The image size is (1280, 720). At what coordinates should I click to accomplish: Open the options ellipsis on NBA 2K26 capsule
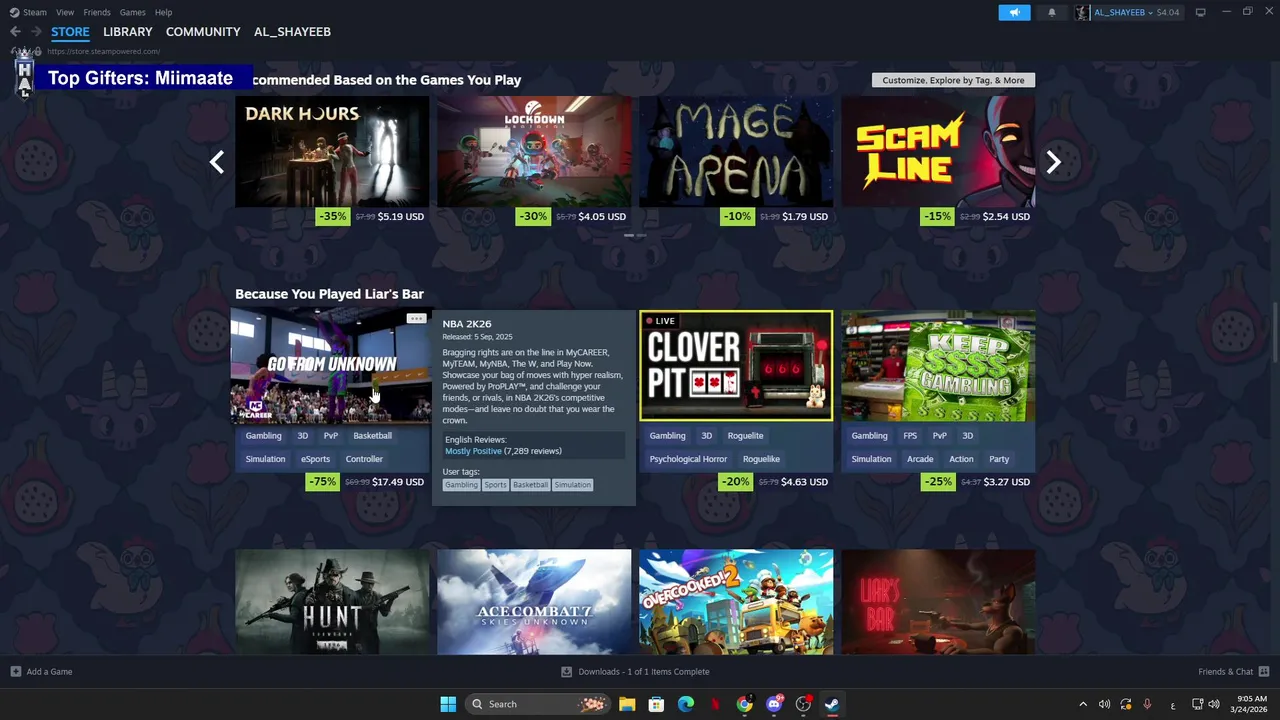pyautogui.click(x=416, y=319)
